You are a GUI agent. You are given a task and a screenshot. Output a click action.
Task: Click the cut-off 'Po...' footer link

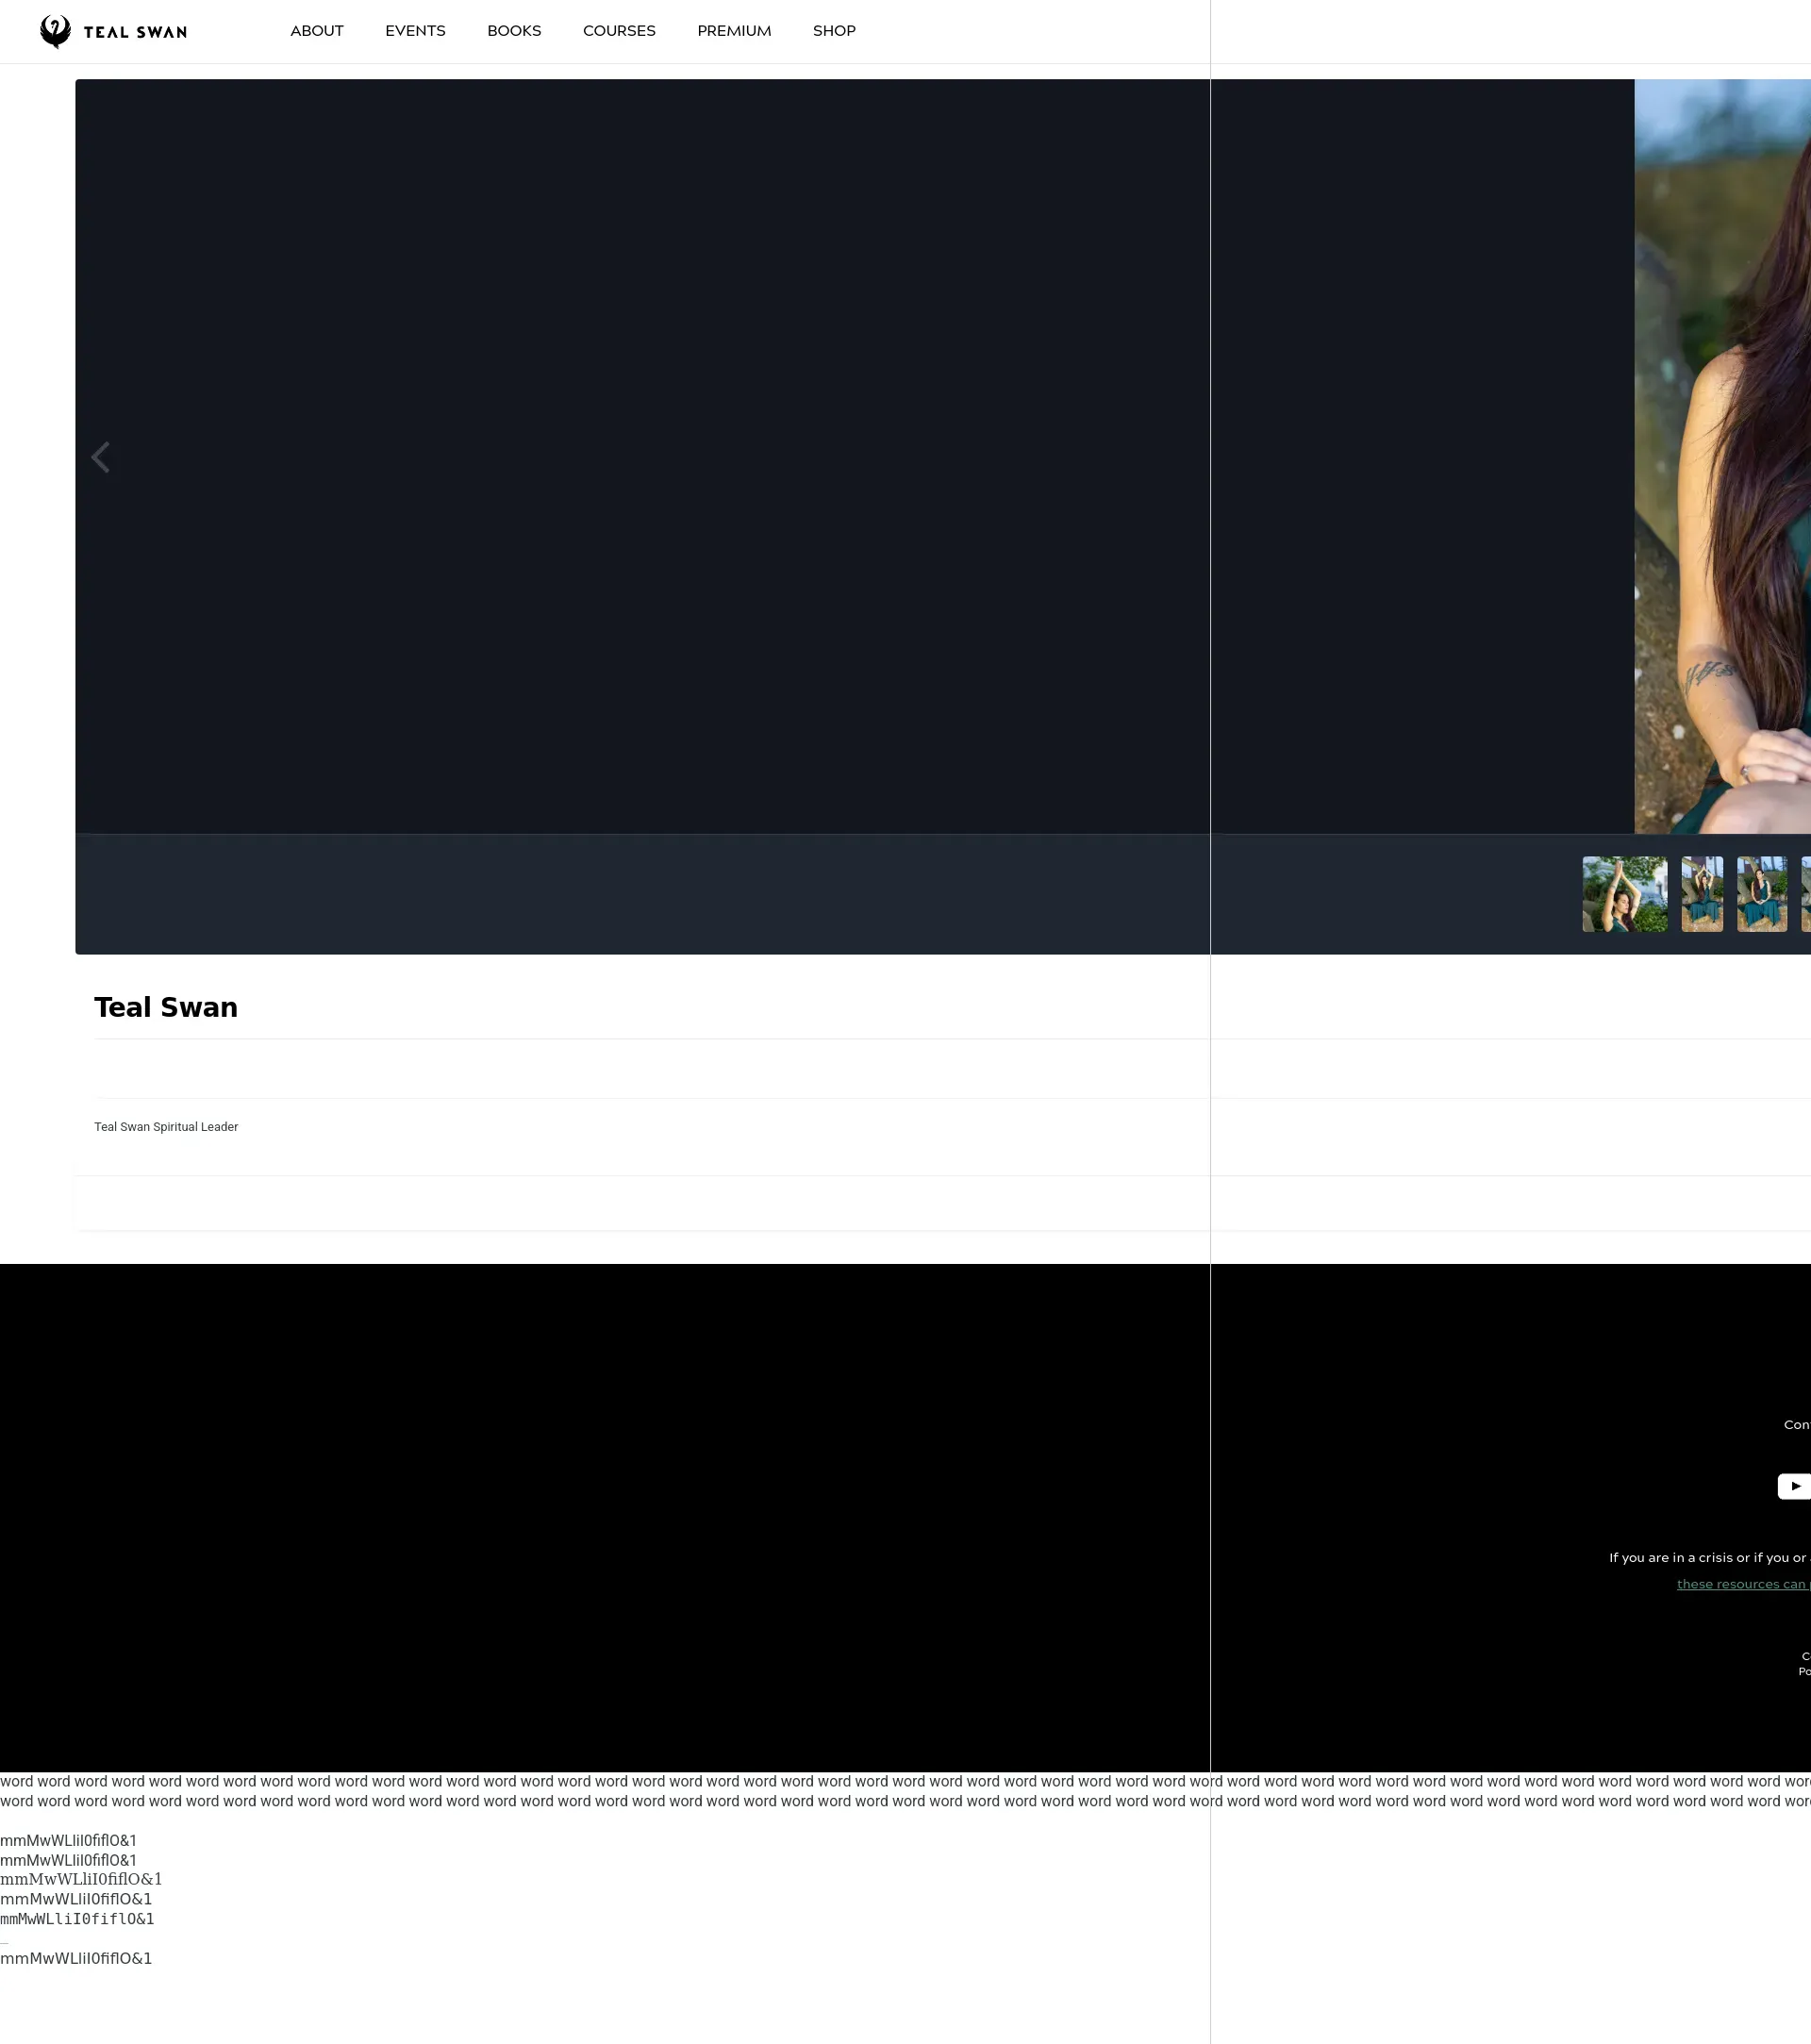(1804, 1672)
